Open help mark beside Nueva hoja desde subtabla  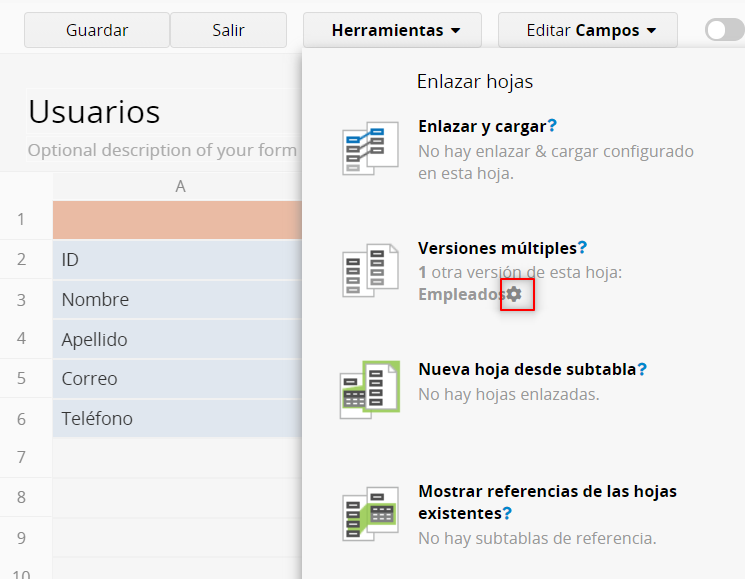click(642, 369)
